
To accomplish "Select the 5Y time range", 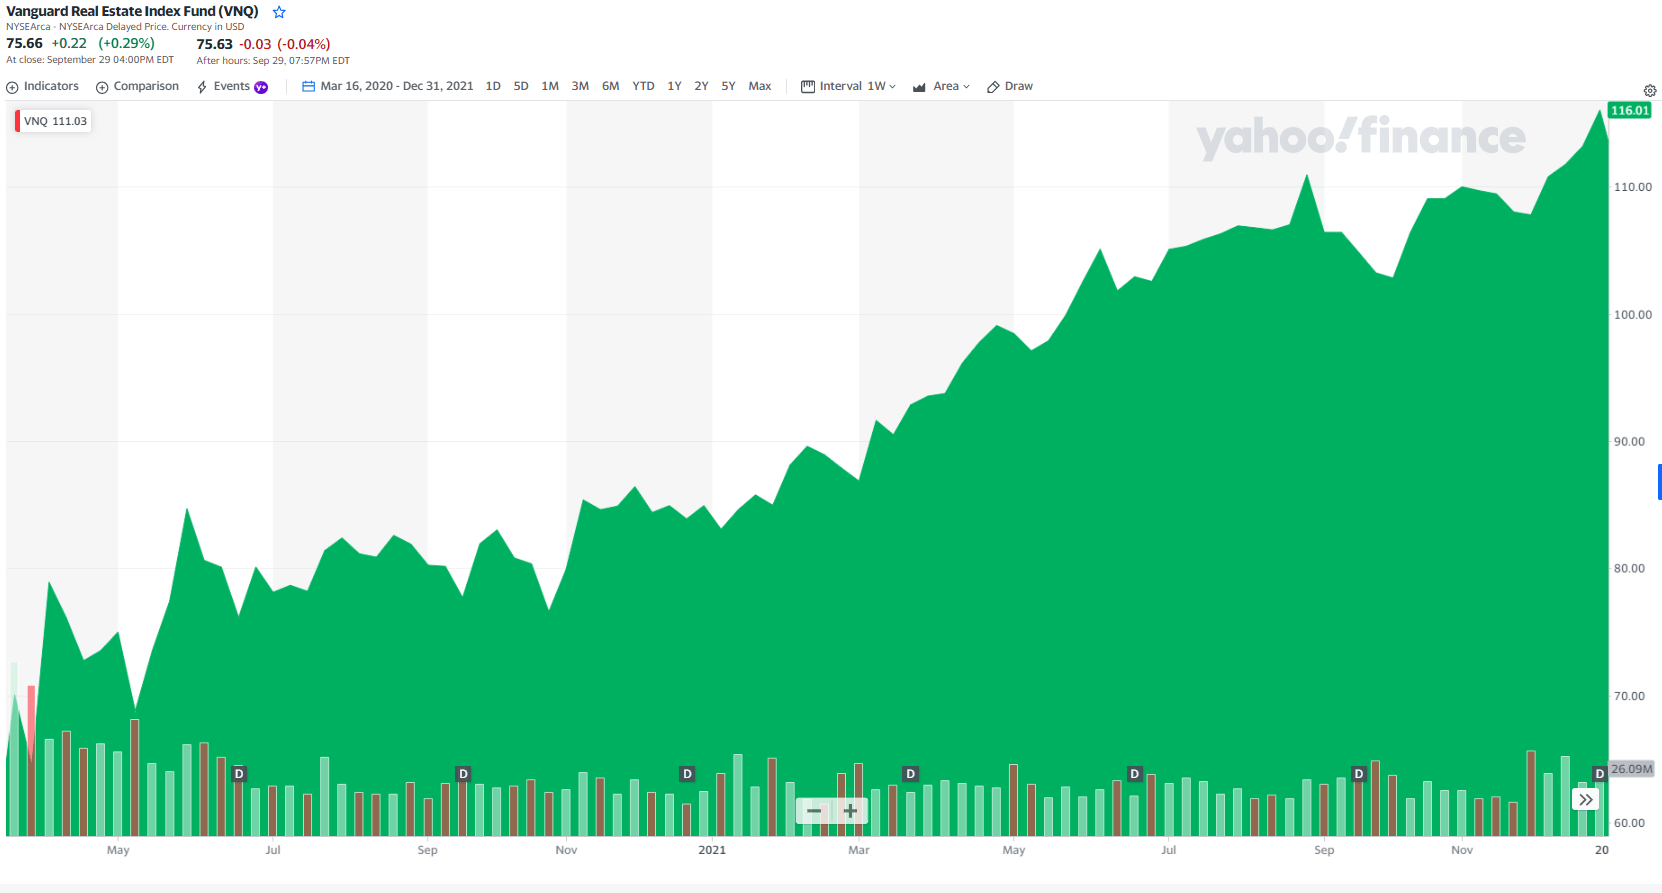I will tap(728, 87).
